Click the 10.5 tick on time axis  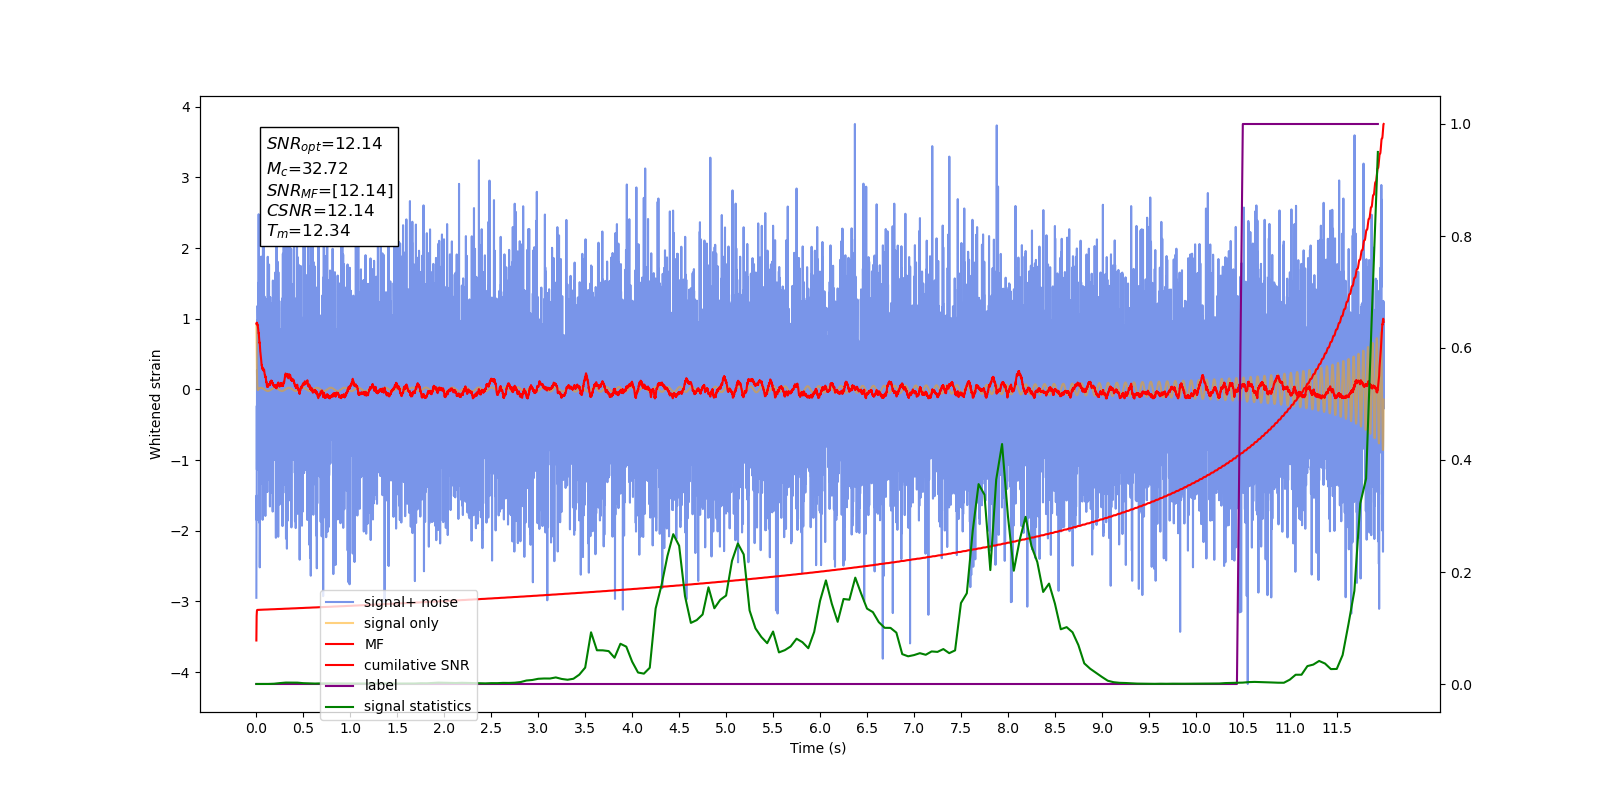[x=1243, y=728]
